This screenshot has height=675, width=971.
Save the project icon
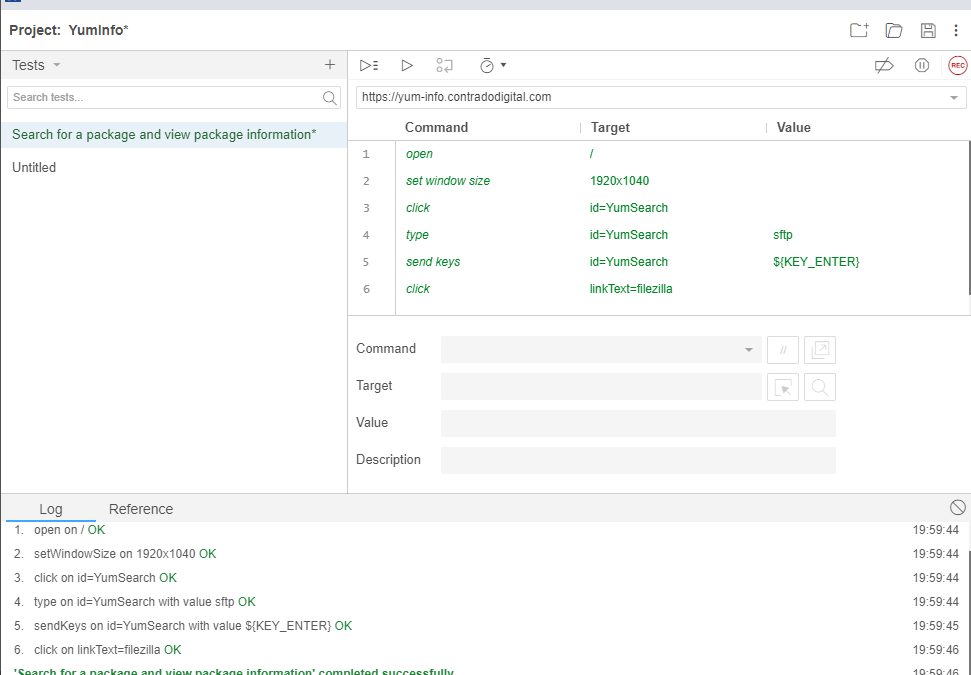point(928,30)
